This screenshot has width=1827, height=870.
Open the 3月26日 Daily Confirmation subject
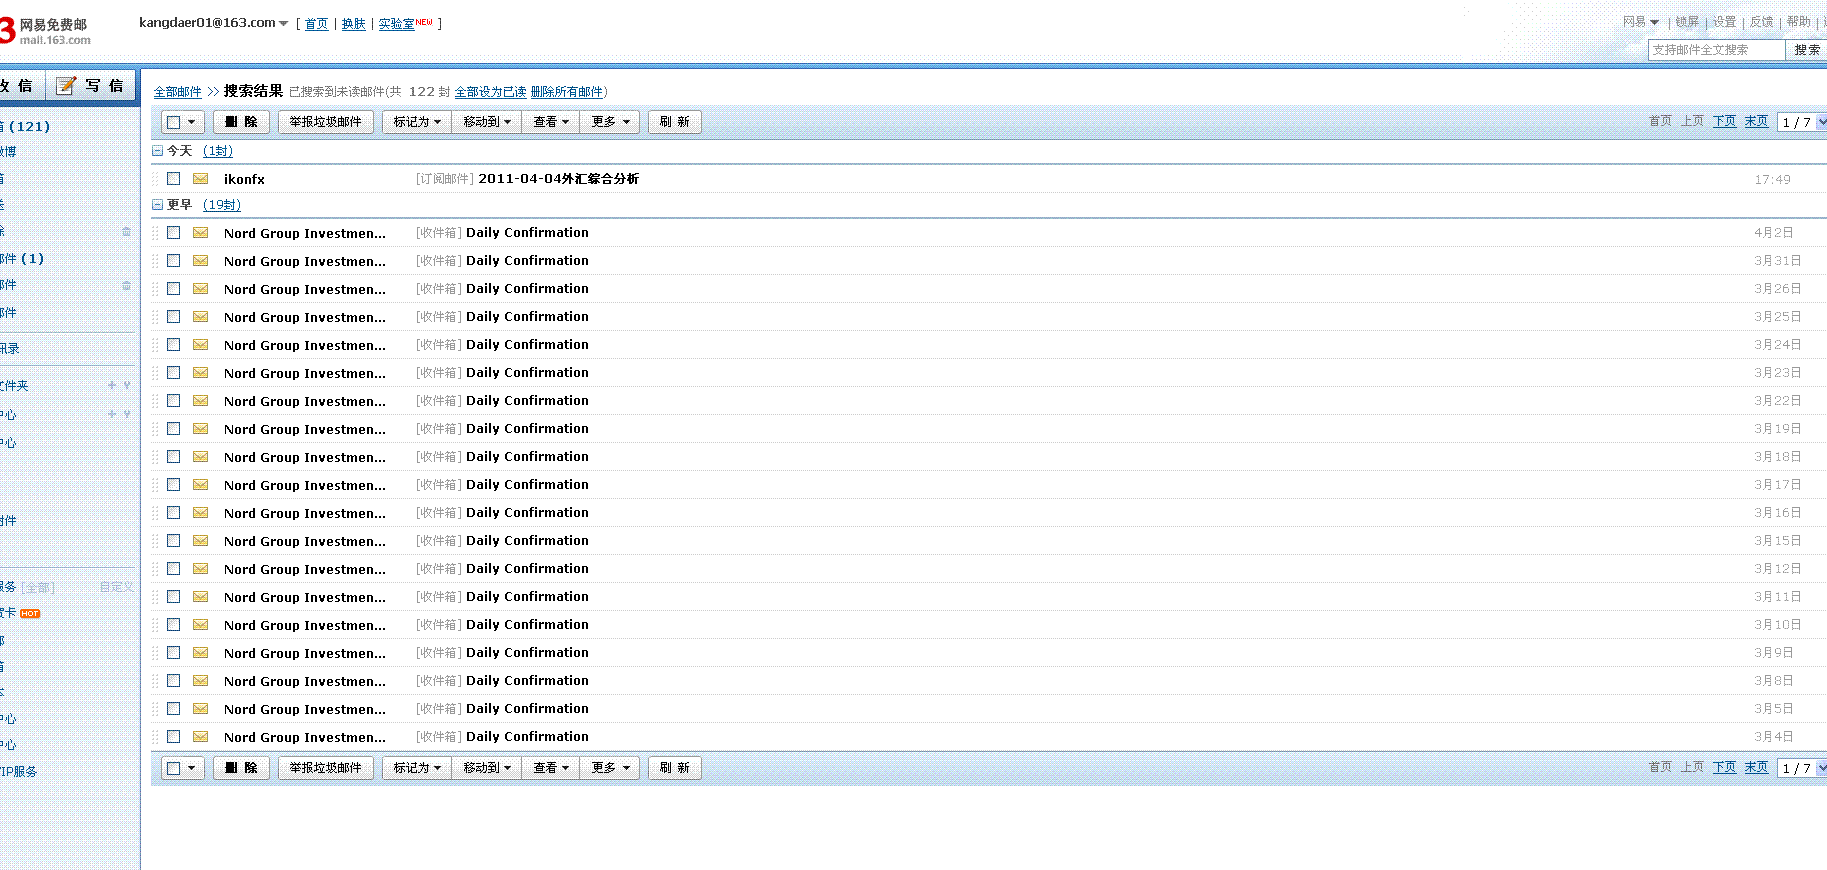527,289
